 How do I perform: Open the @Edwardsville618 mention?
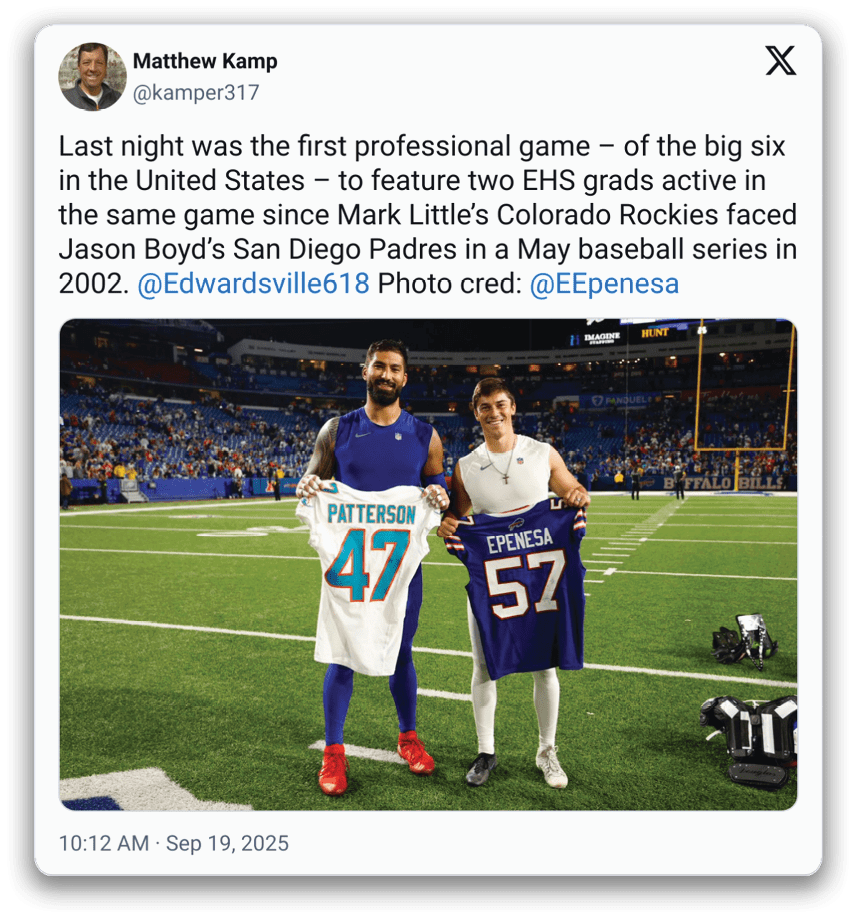(253, 284)
